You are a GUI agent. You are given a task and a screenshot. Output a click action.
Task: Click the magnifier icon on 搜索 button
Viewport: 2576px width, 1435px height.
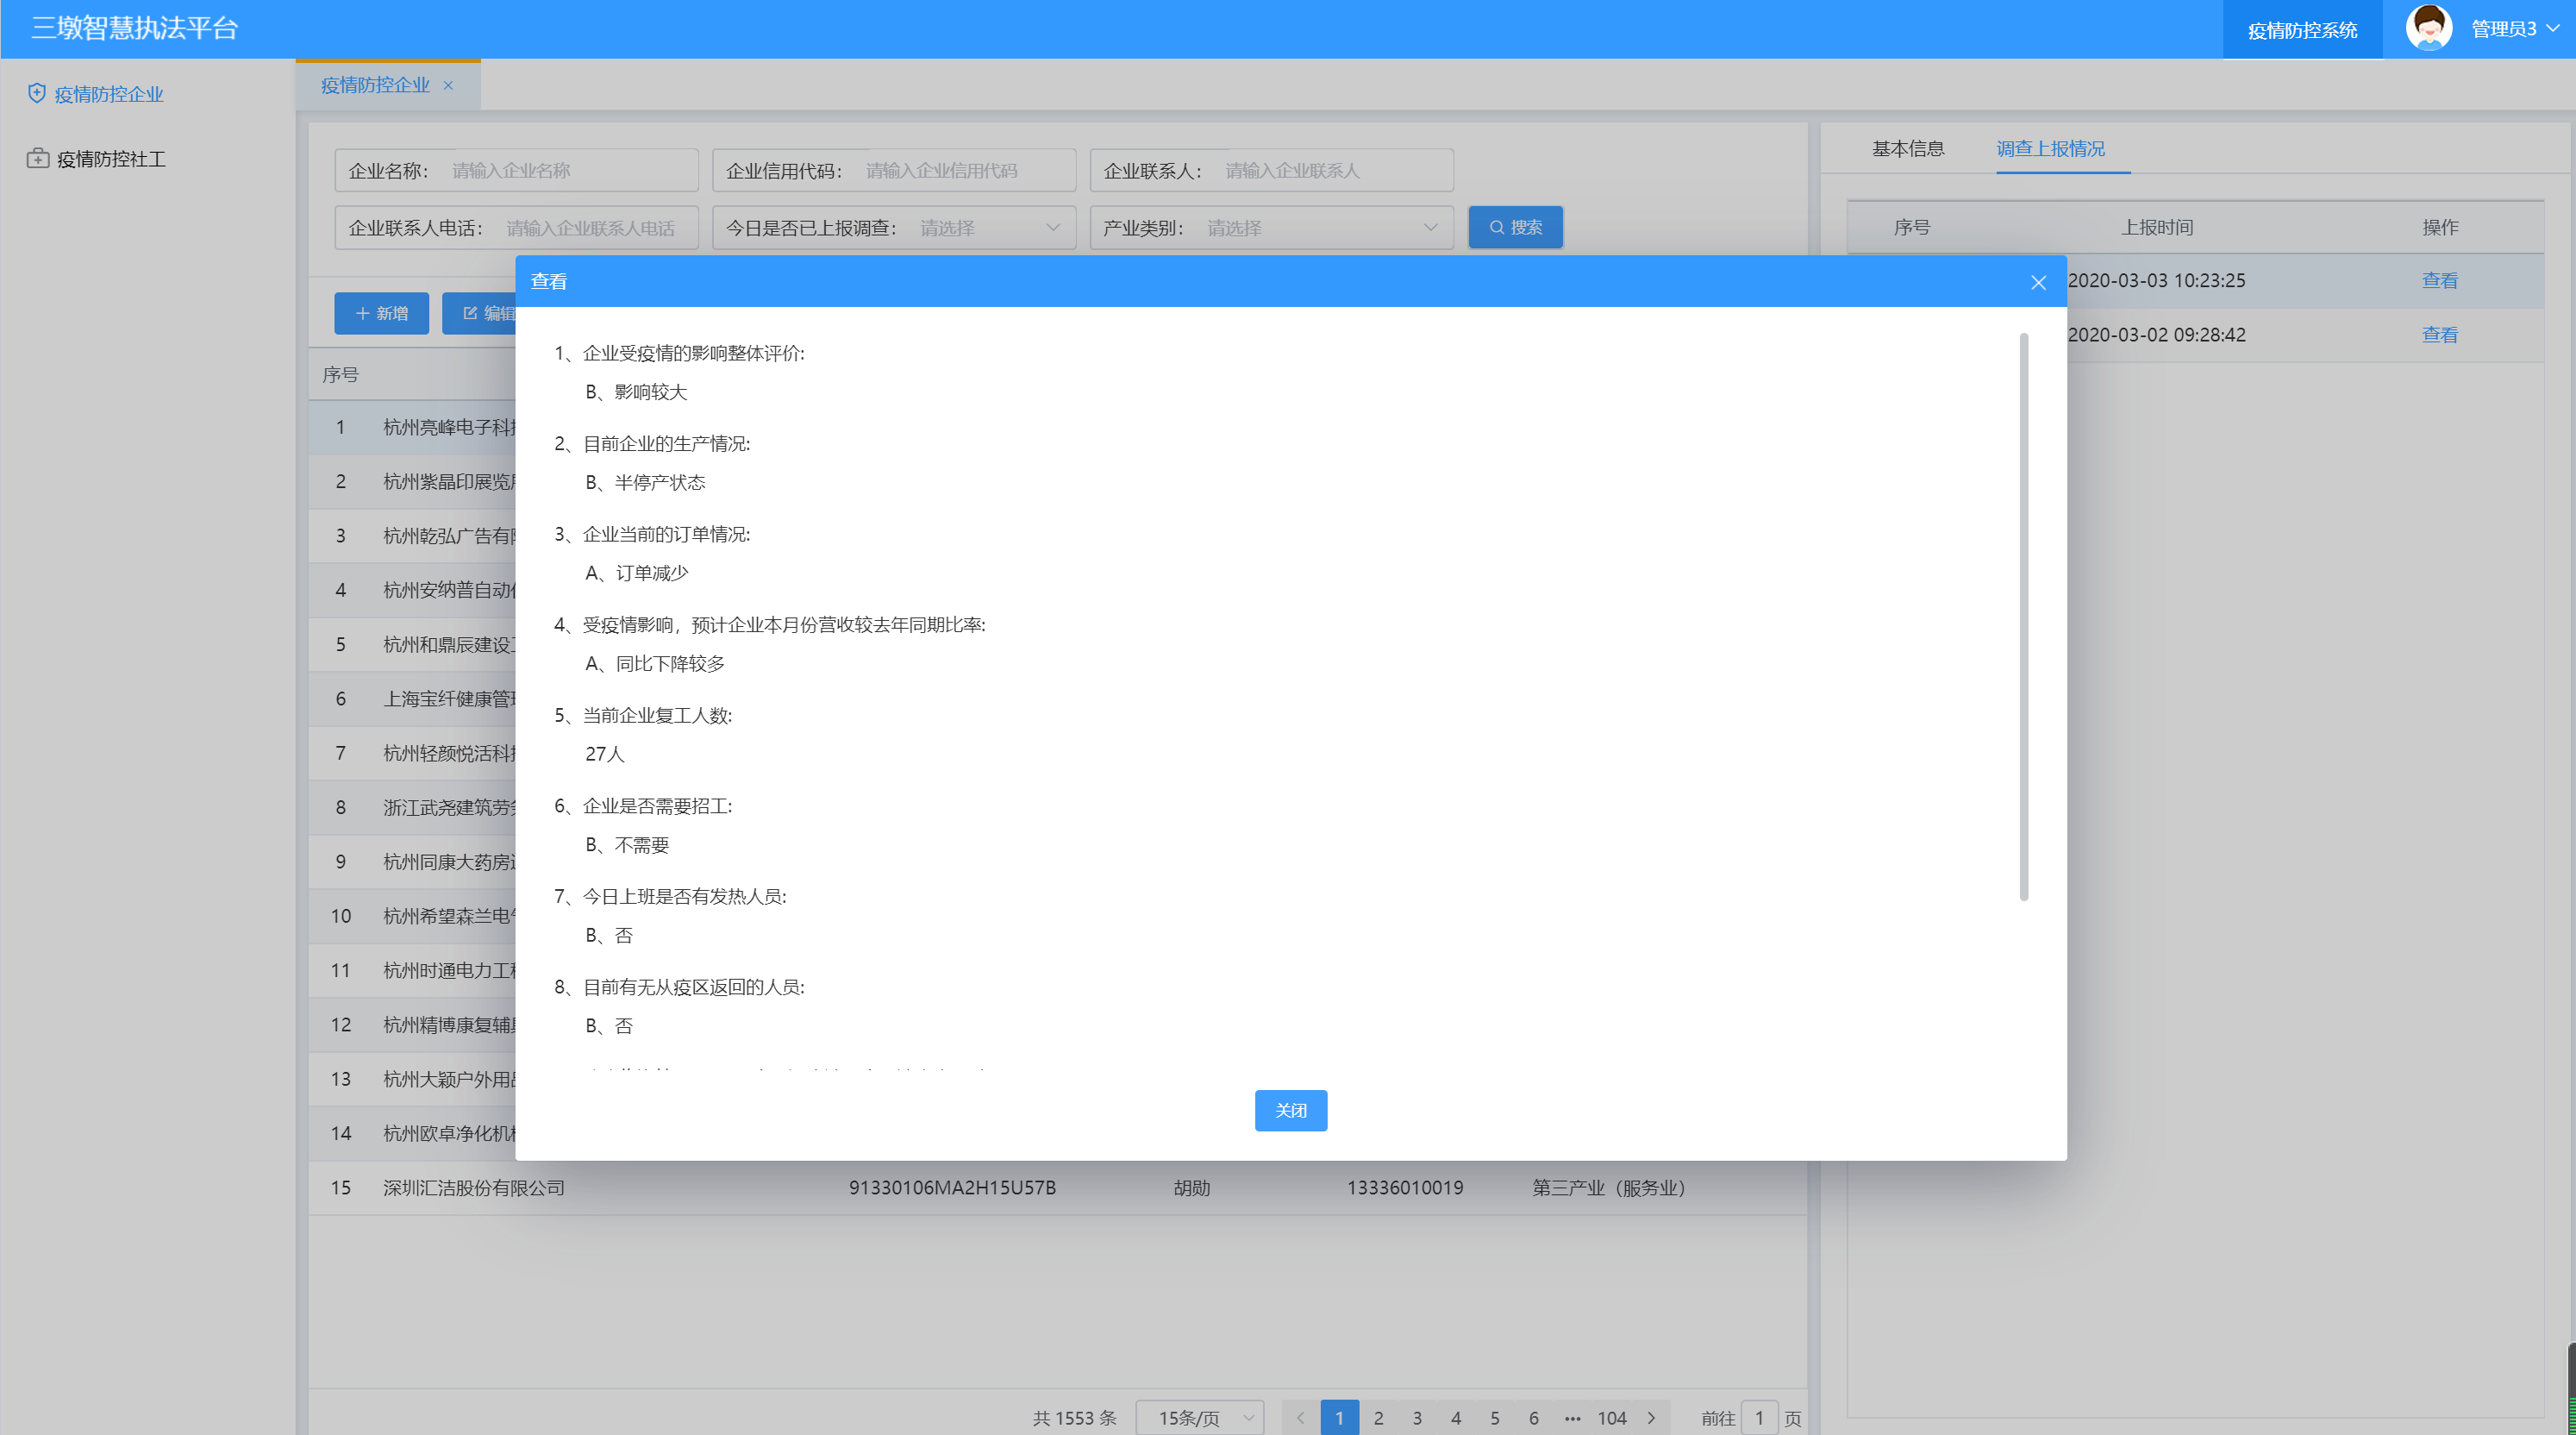[1496, 228]
